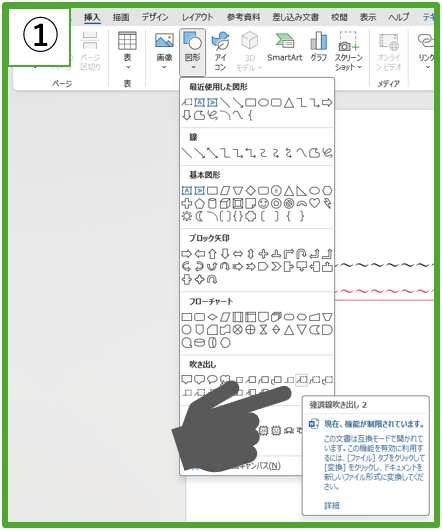Select the highlighted 強調線吹き出し 2 callout shape

click(x=301, y=380)
